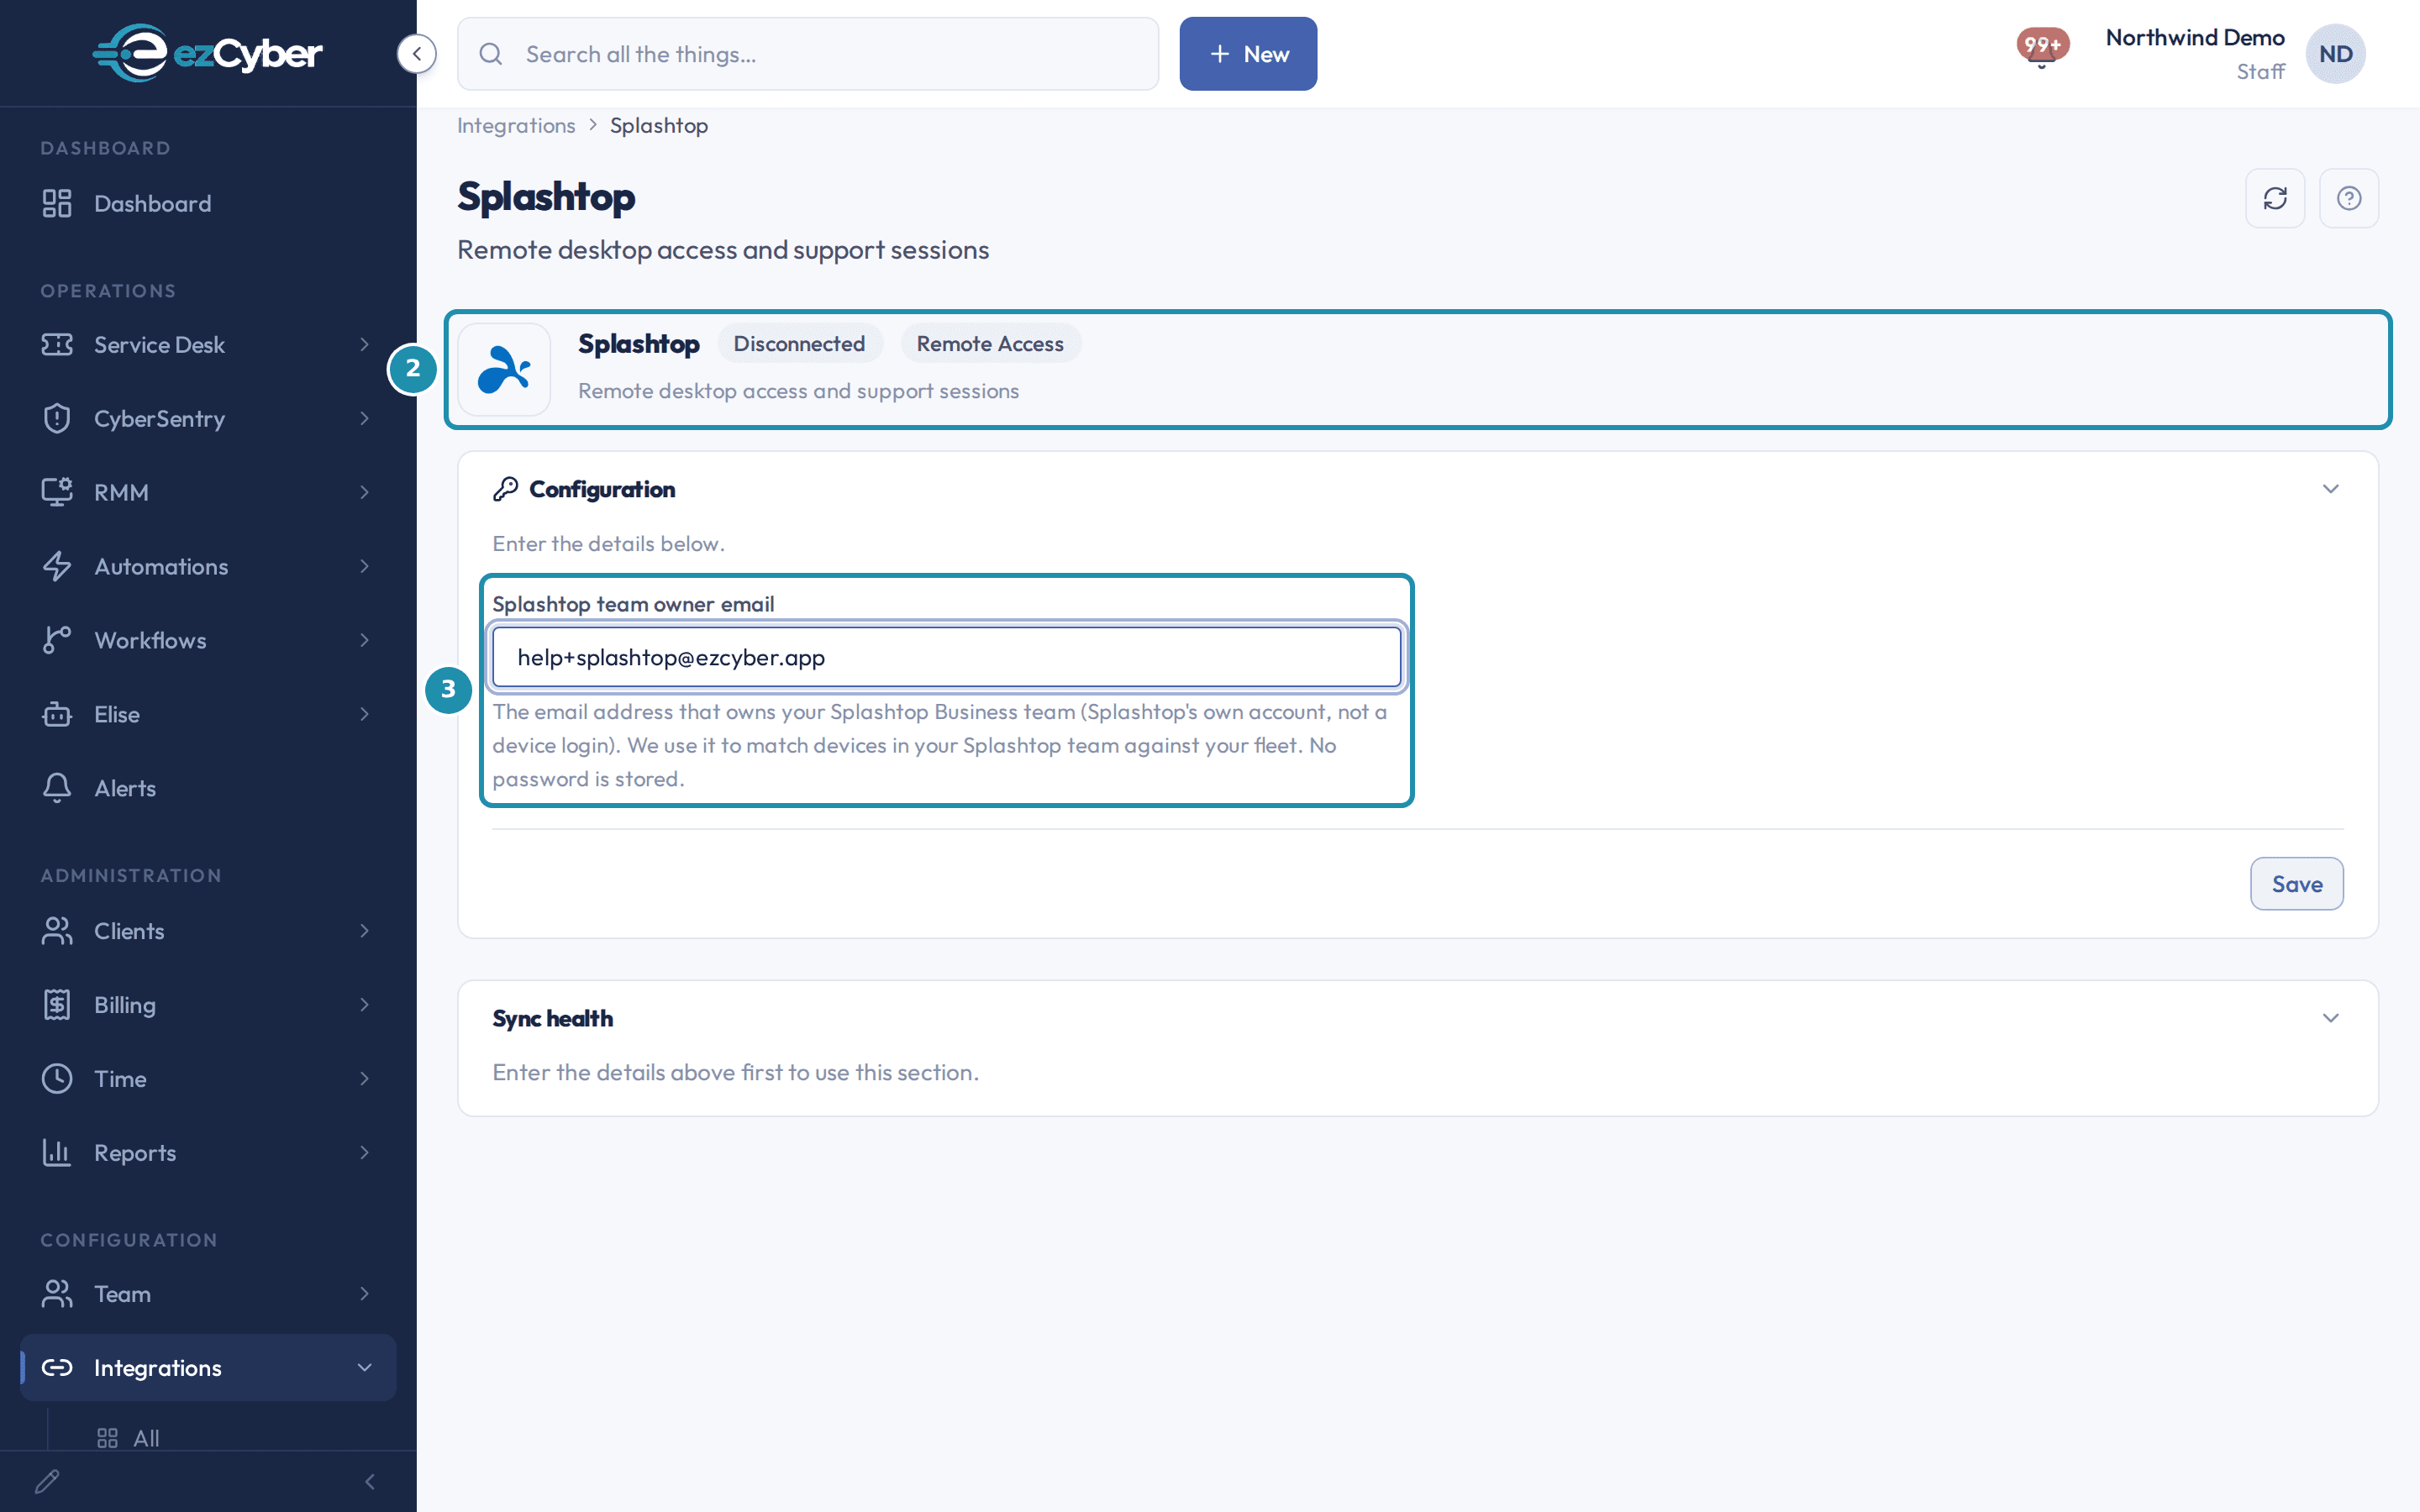Click the search magnifier icon
Screen dimensions: 2420x1512
tap(490, 54)
